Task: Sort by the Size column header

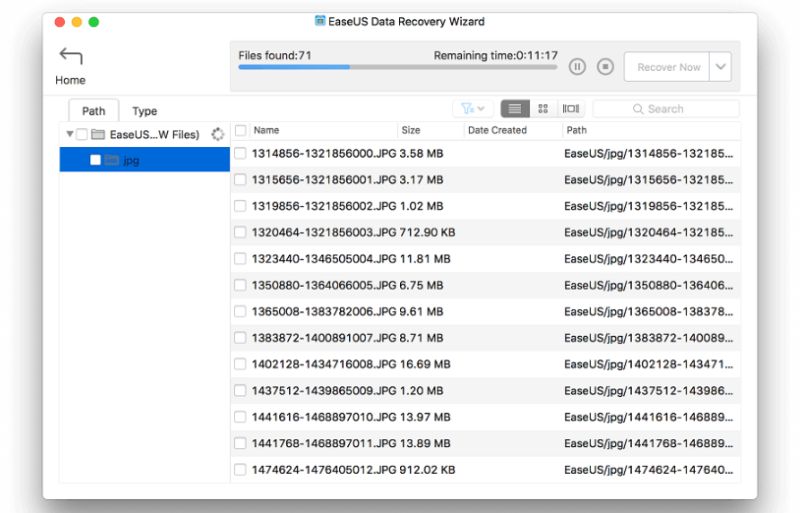Action: click(x=431, y=130)
